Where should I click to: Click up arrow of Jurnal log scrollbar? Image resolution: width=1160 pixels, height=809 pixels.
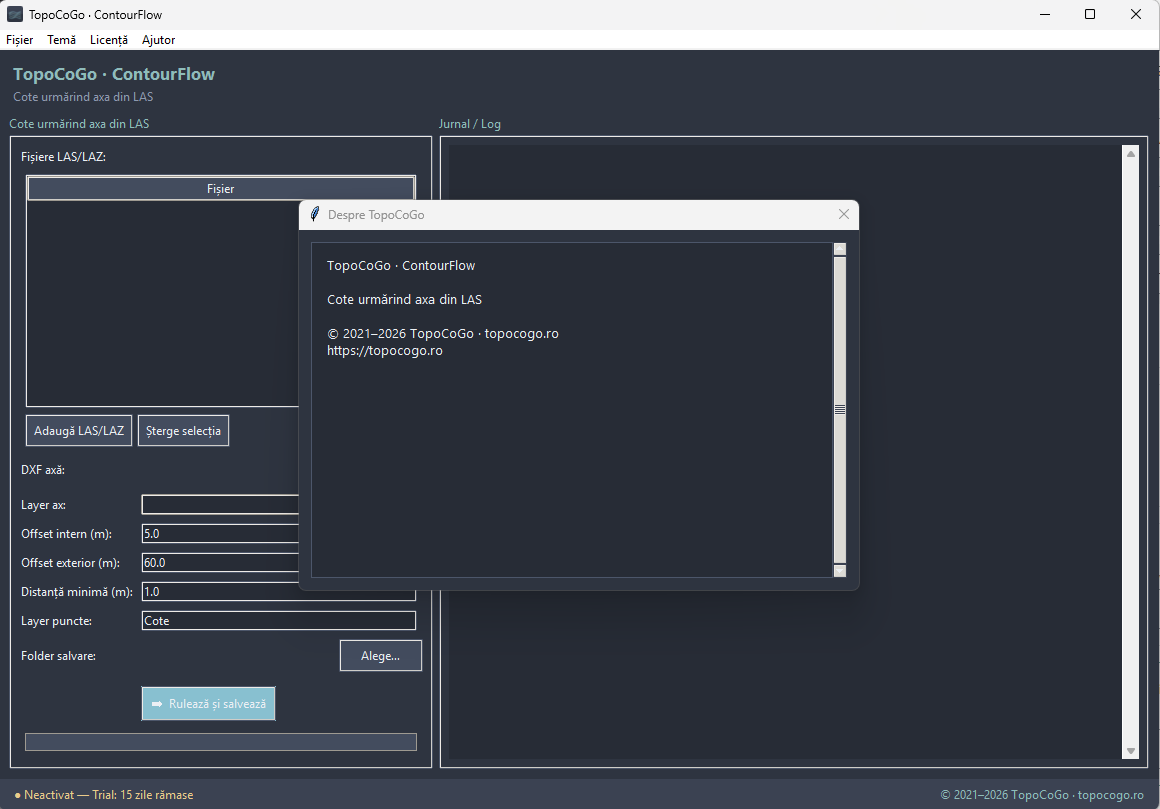tap(1130, 154)
